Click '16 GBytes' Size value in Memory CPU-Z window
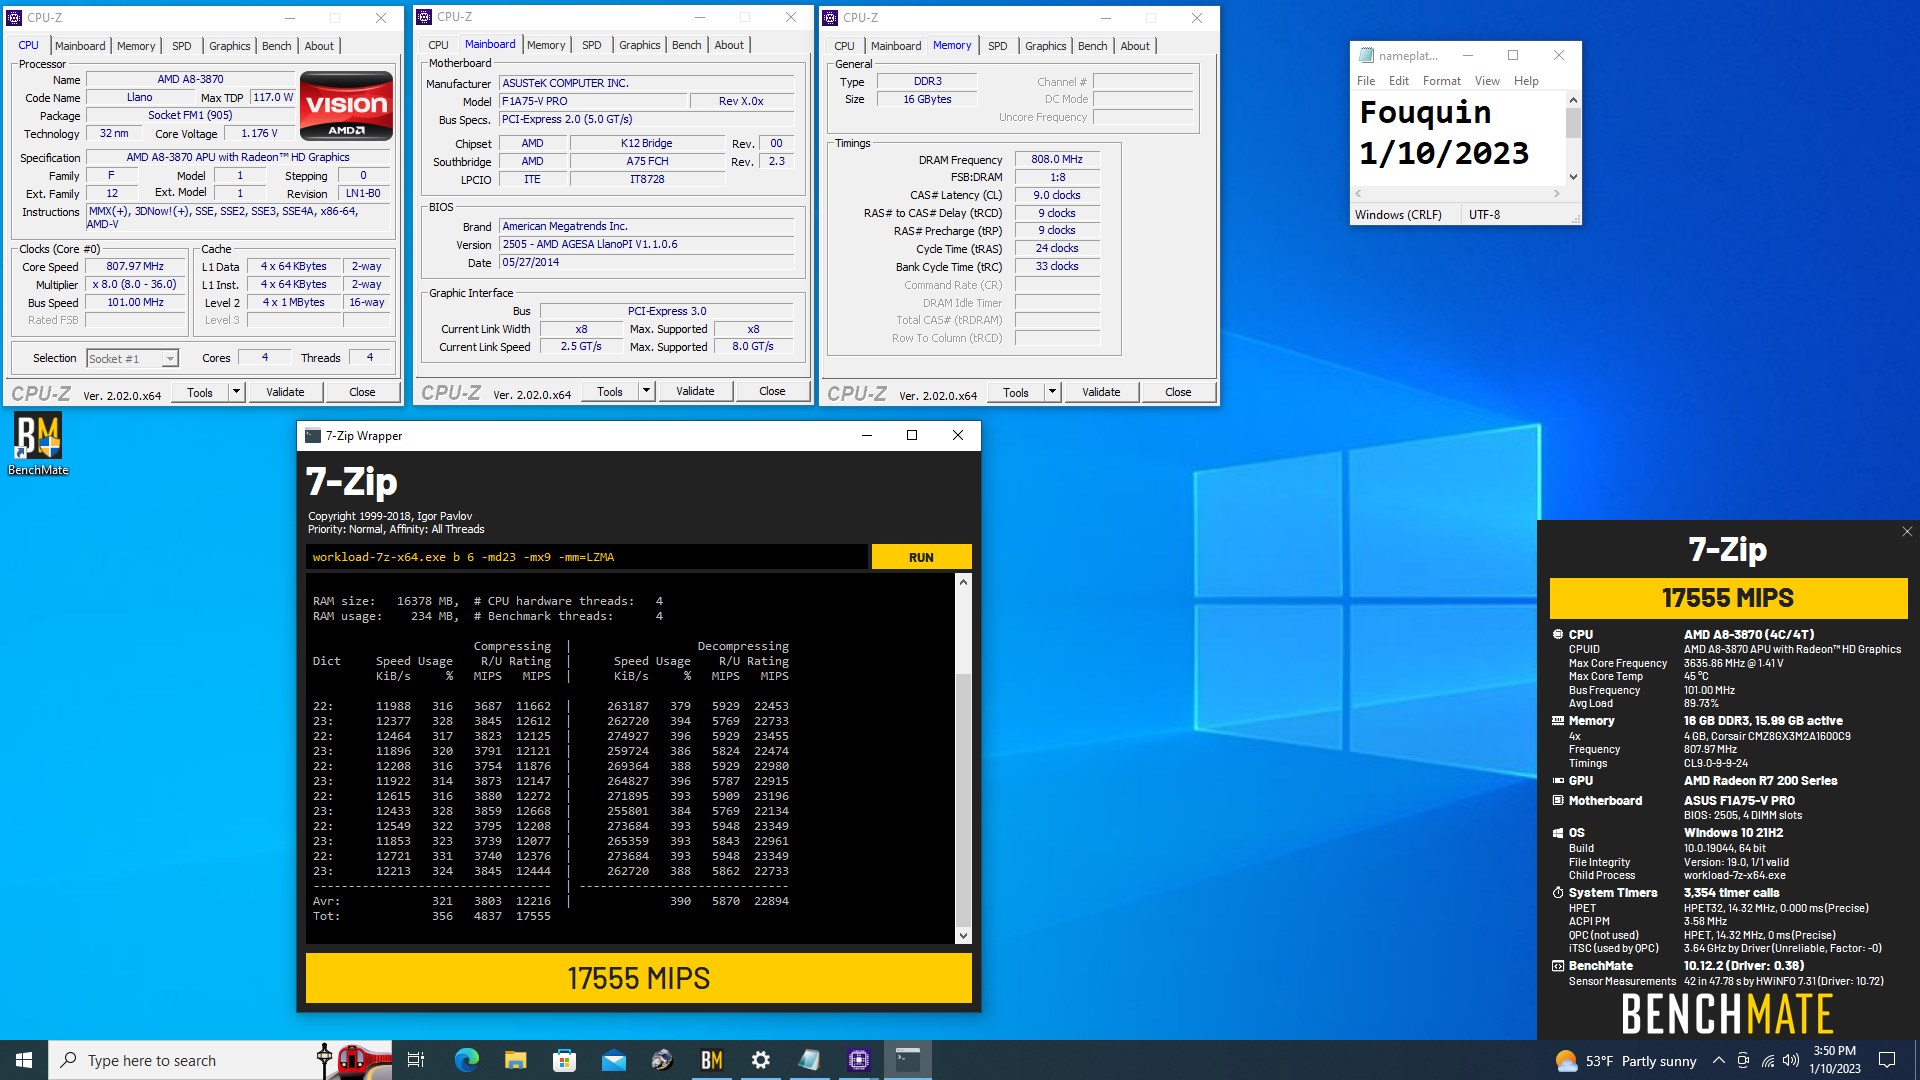 click(x=927, y=99)
